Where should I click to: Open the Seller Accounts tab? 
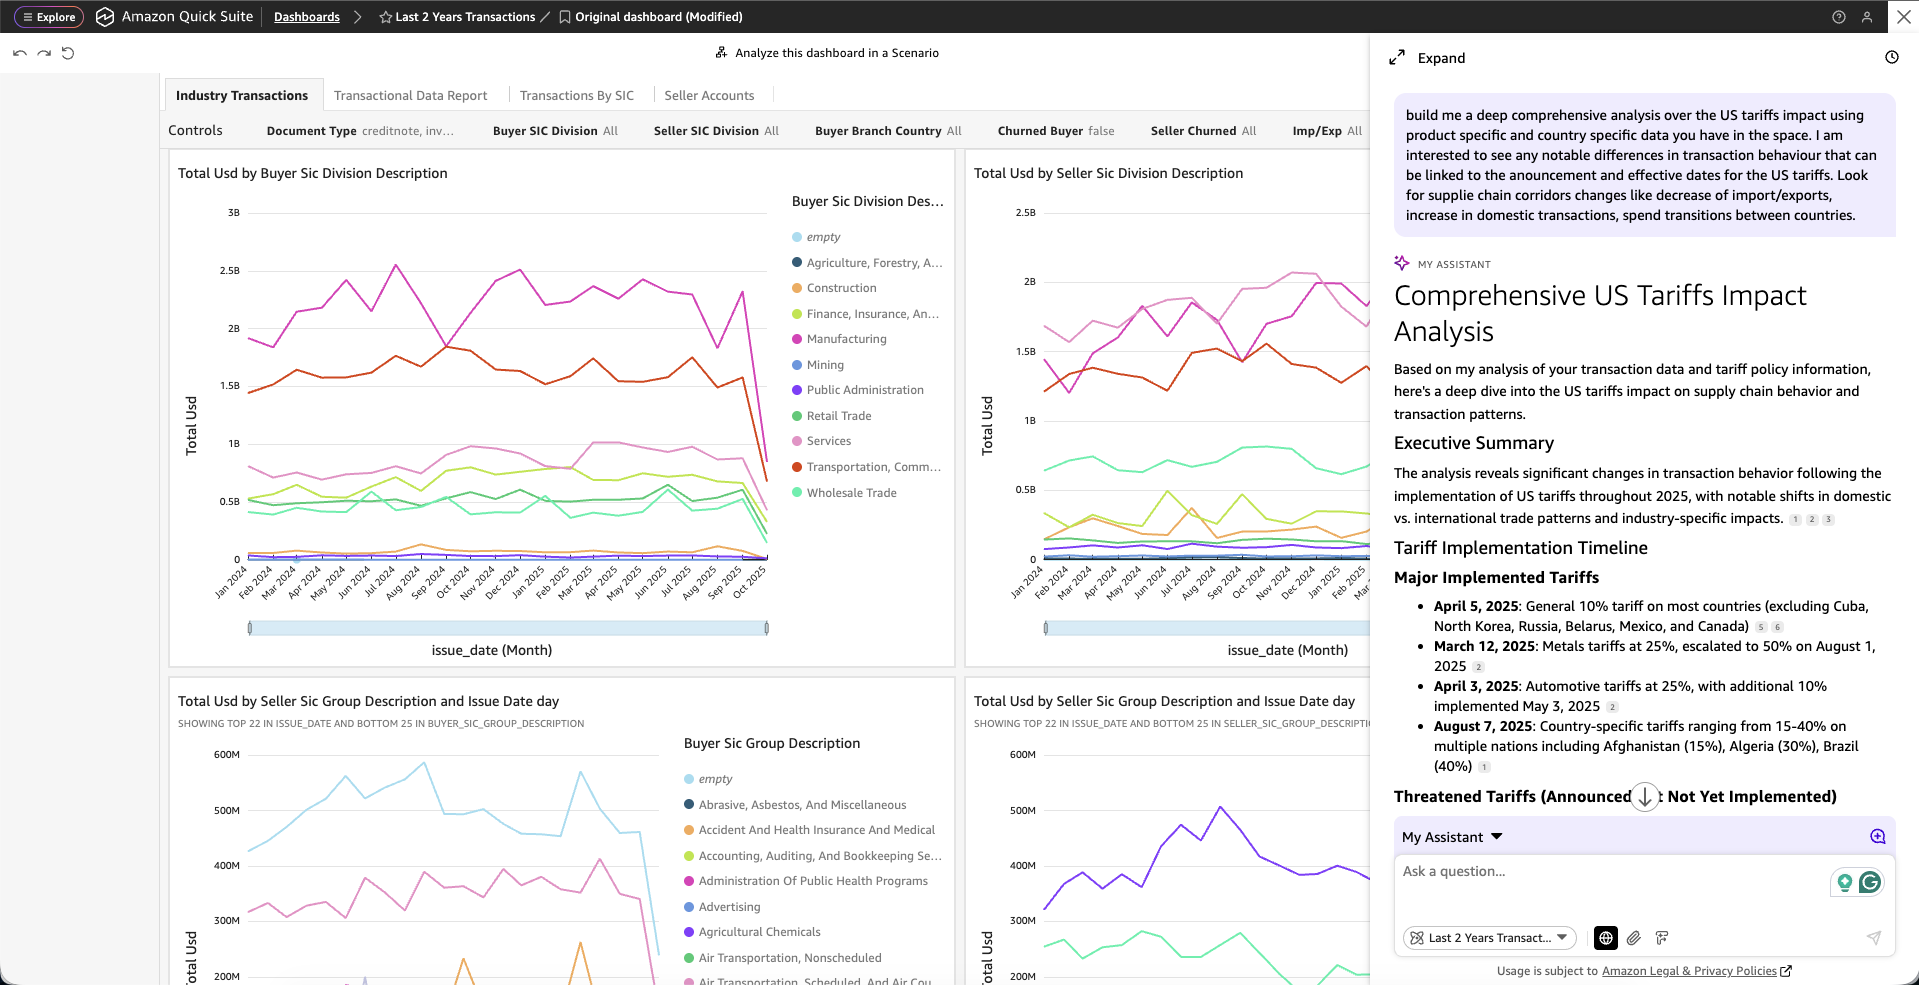(709, 96)
